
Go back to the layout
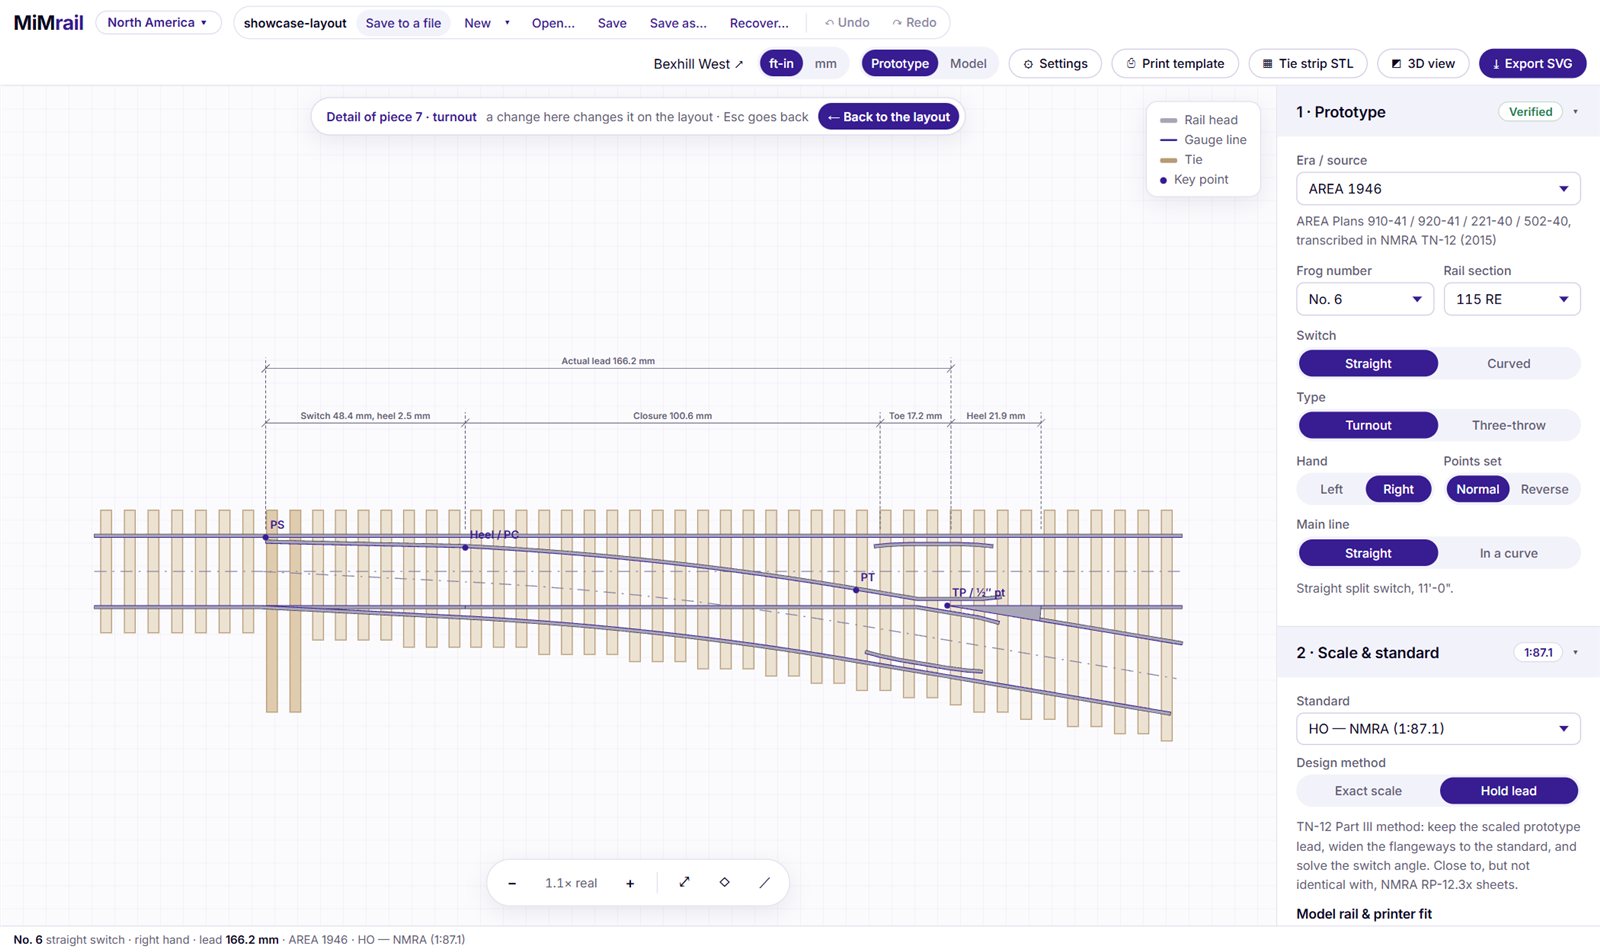(x=889, y=117)
